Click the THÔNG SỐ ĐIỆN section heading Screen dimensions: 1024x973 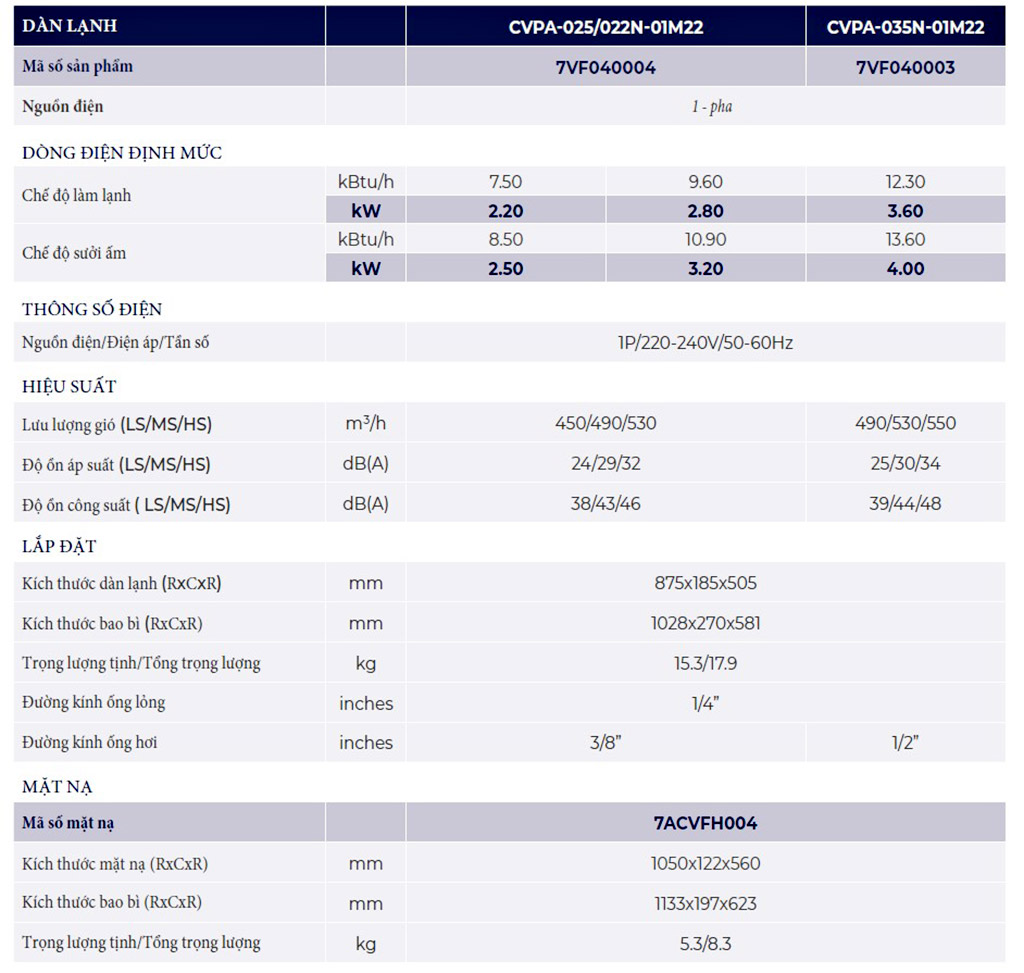point(92,309)
